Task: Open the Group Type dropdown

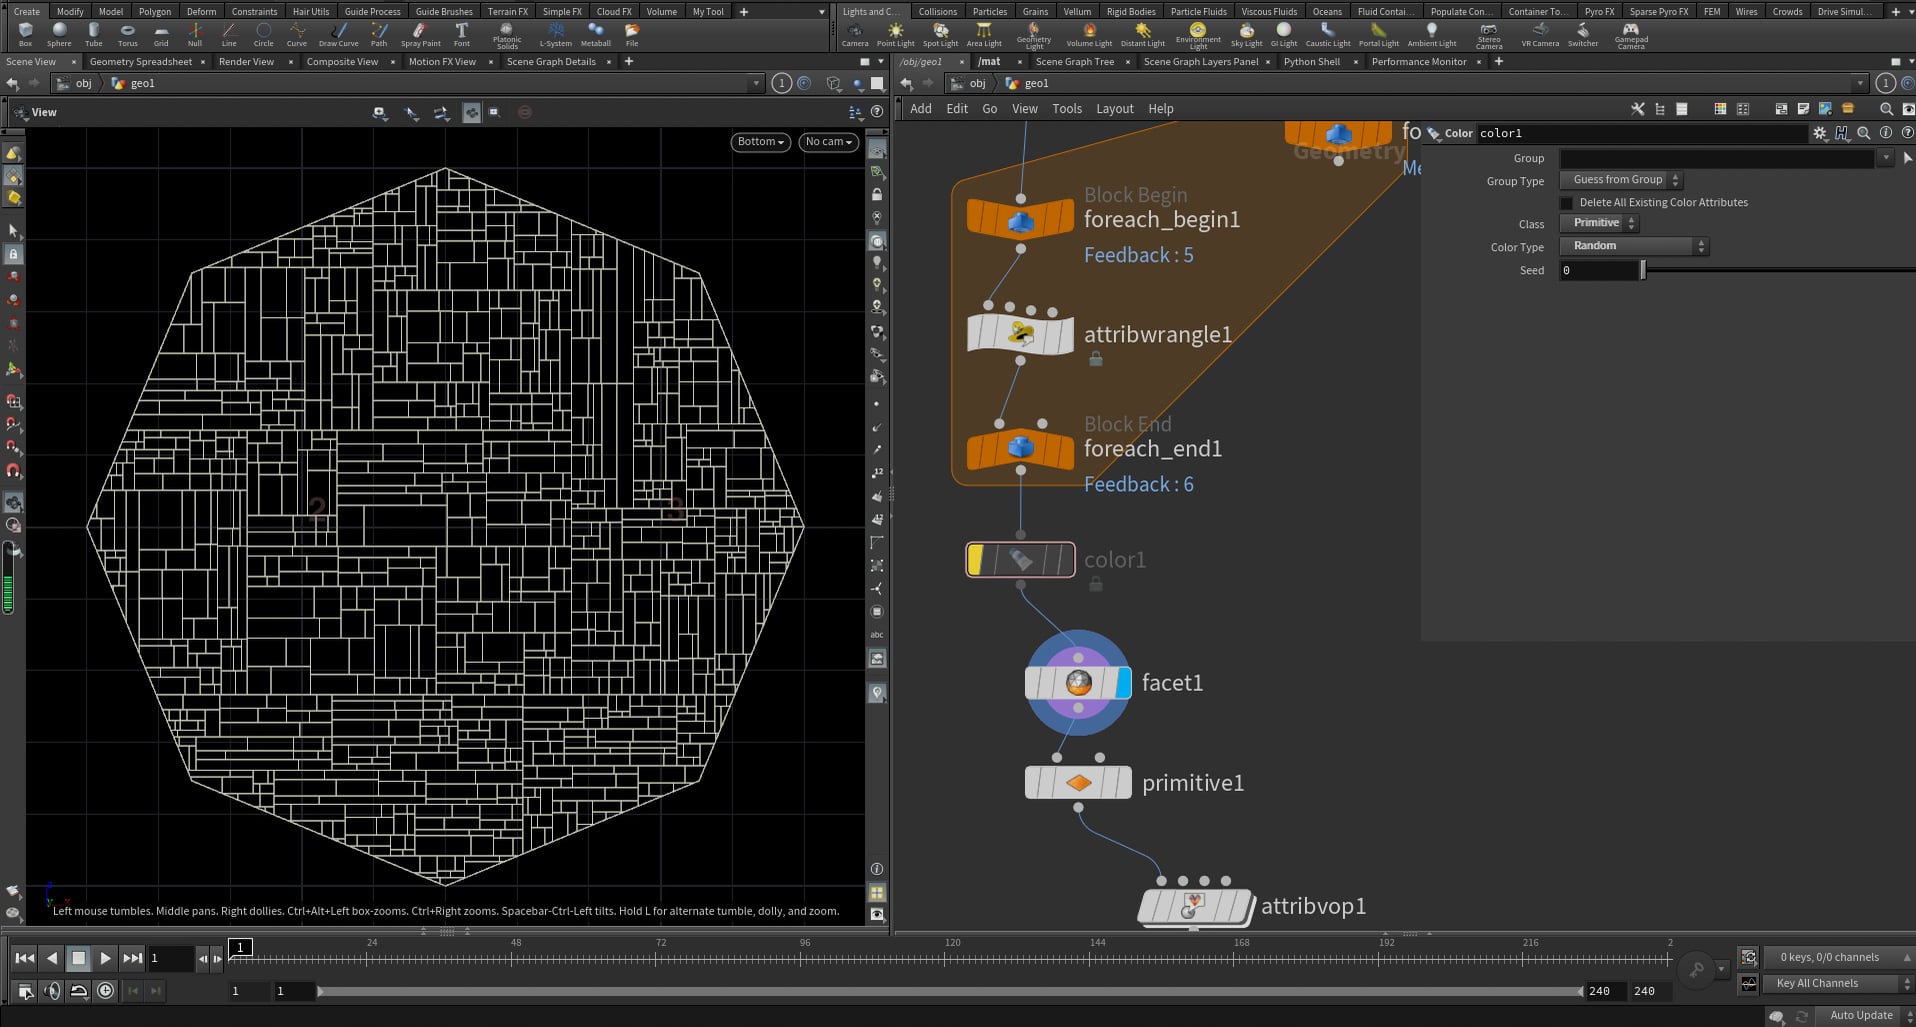Action: pyautogui.click(x=1621, y=180)
